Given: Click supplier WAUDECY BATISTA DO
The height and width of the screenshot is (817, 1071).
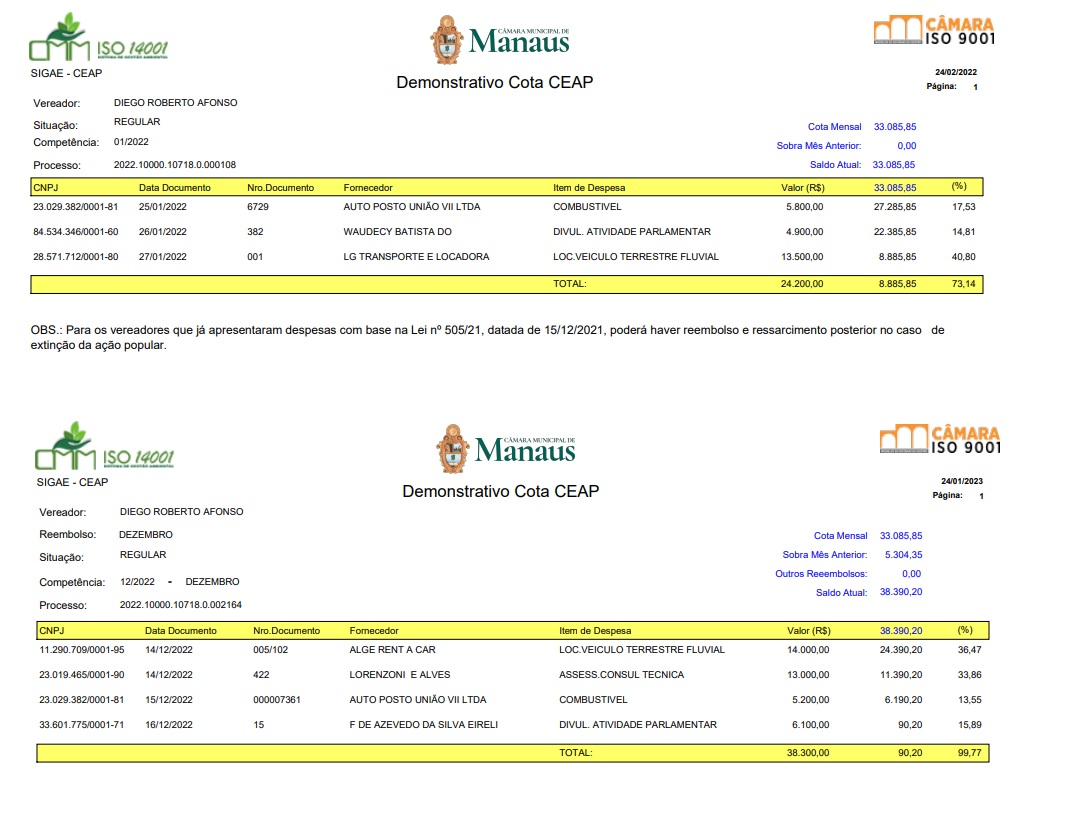Looking at the screenshot, I should point(398,232).
